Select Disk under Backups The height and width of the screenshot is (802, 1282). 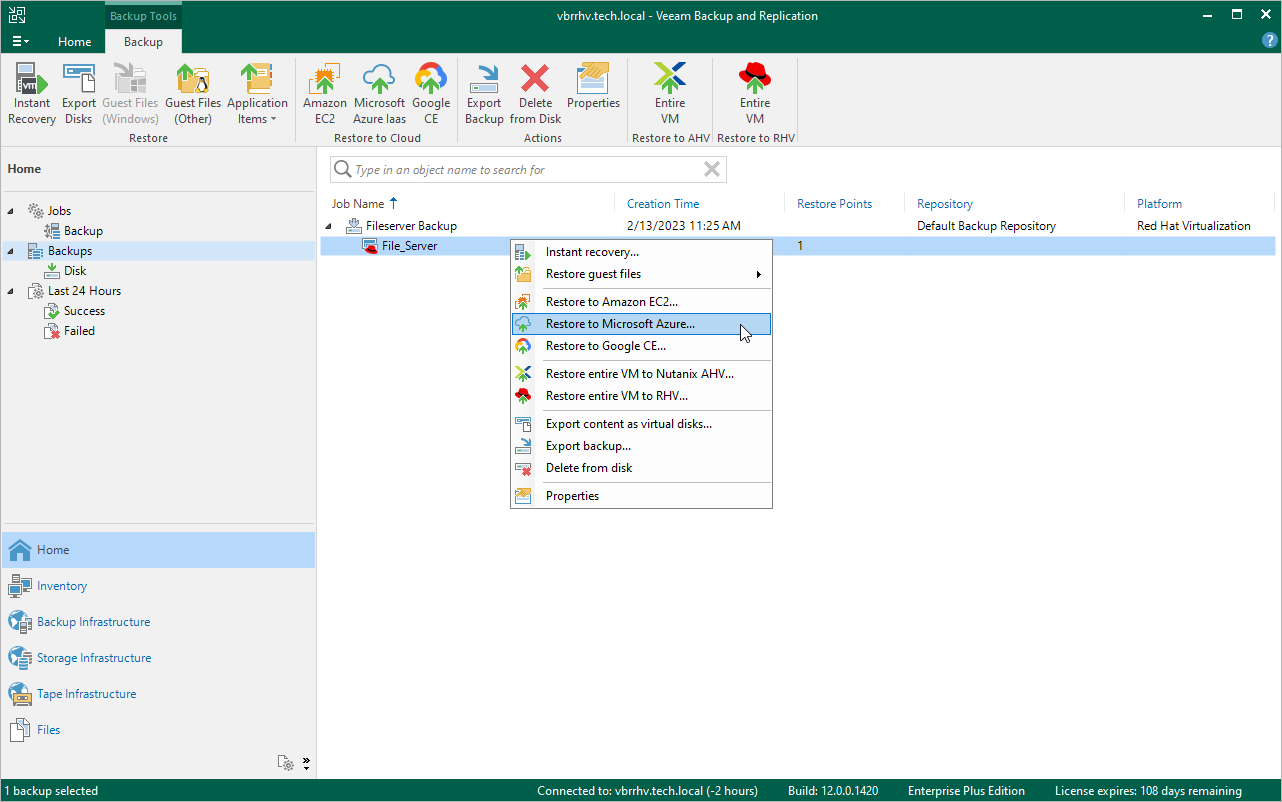[x=75, y=271]
